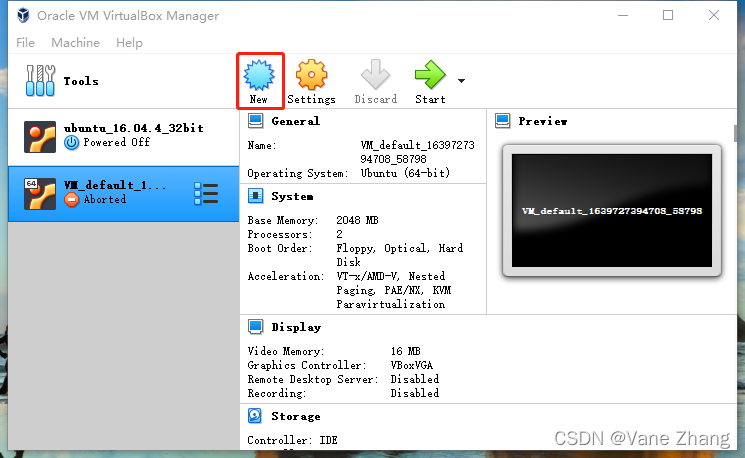Viewport: 745px width, 458px height.
Task: Click the Aborted status icon
Action: tap(71, 200)
